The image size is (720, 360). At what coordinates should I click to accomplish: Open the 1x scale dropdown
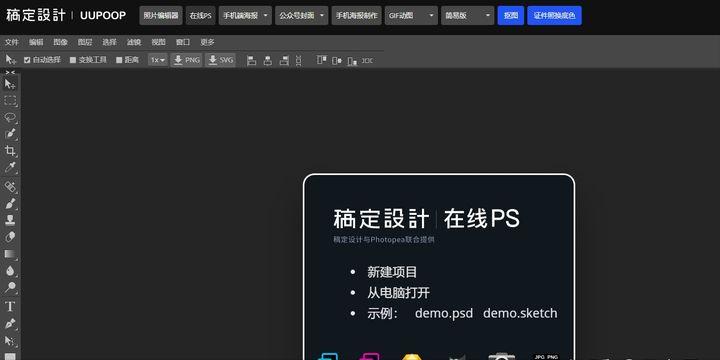tap(158, 60)
